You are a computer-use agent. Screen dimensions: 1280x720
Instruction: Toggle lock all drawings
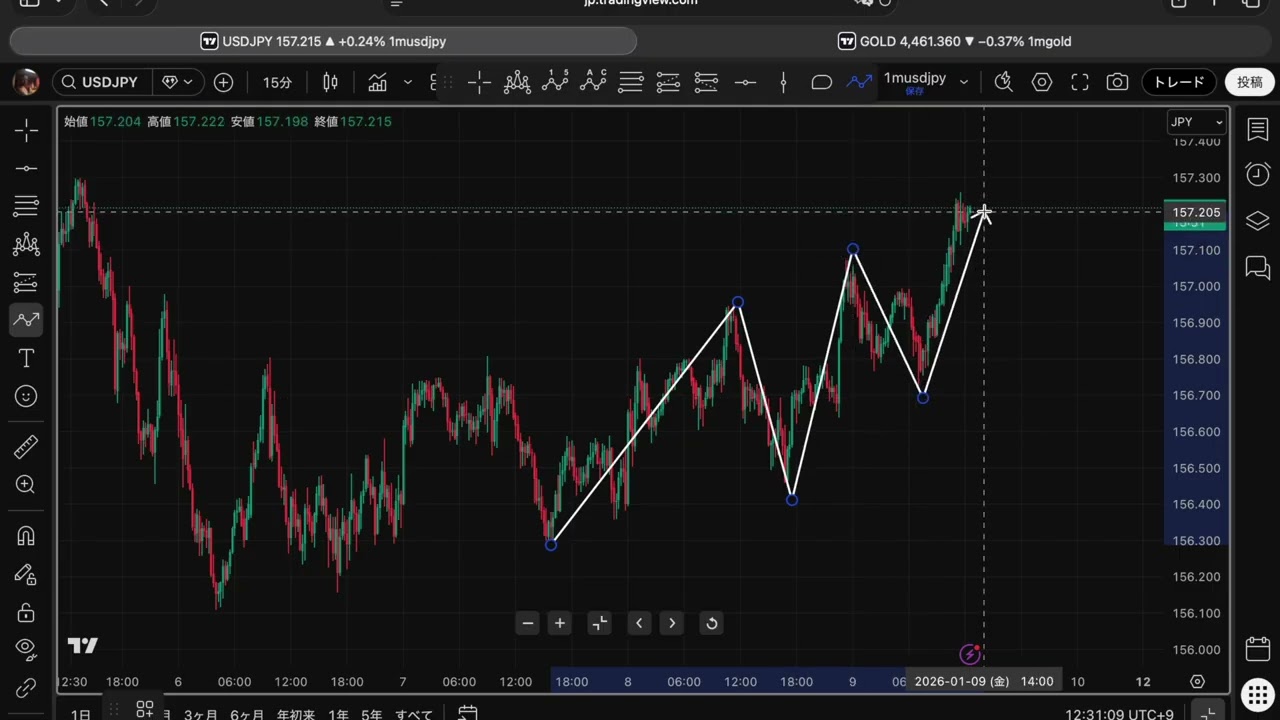pyautogui.click(x=26, y=612)
